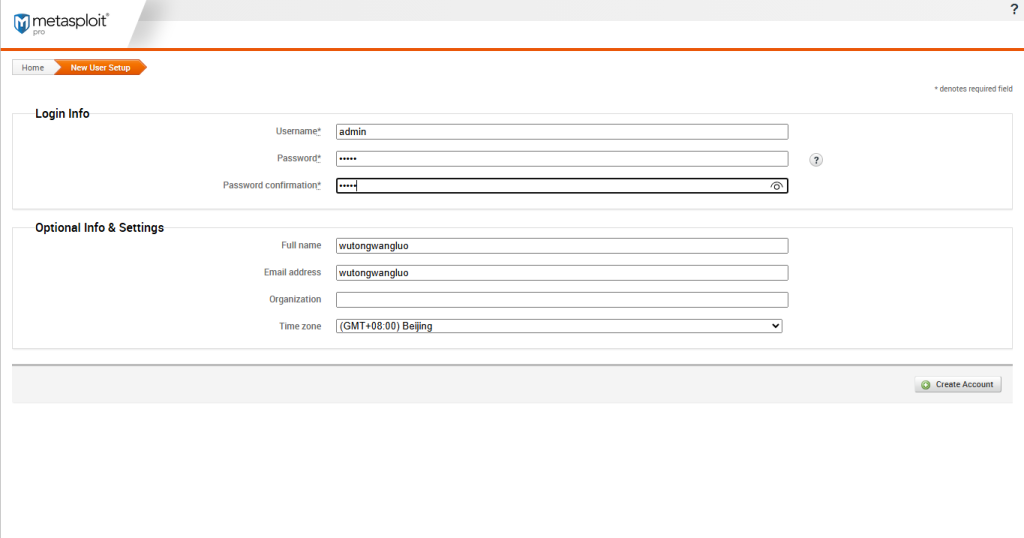Open help via top-right question mark
Image resolution: width=1024 pixels, height=538 pixels.
[1014, 9]
